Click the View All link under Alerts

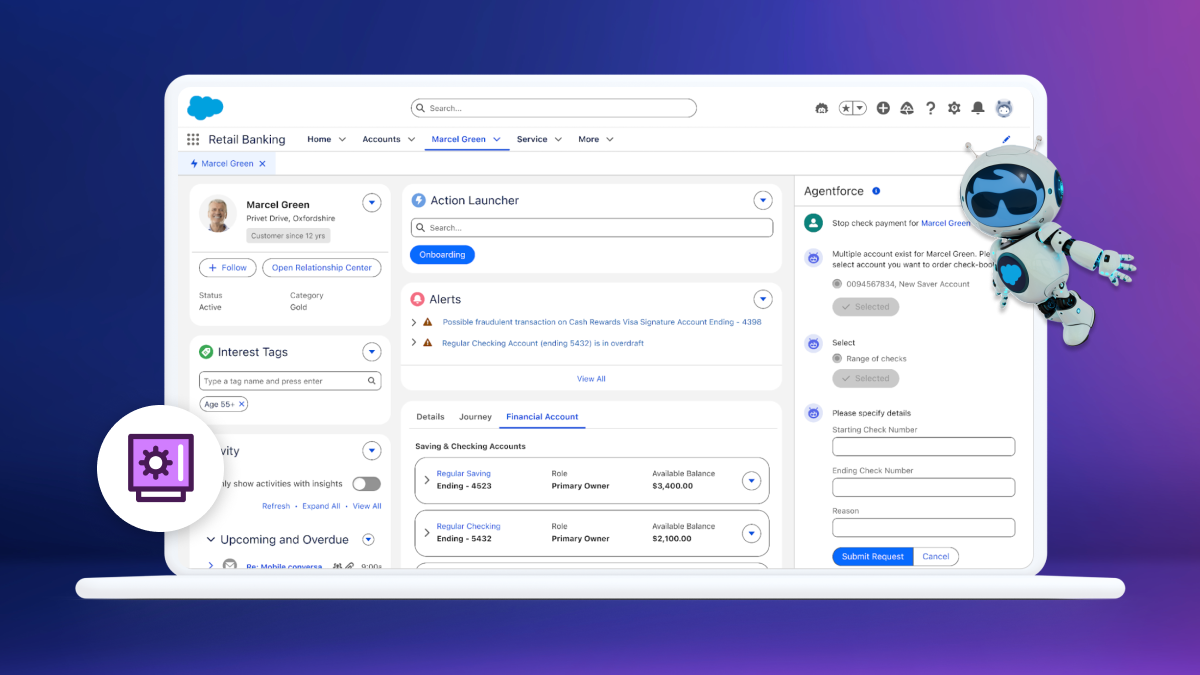click(591, 378)
